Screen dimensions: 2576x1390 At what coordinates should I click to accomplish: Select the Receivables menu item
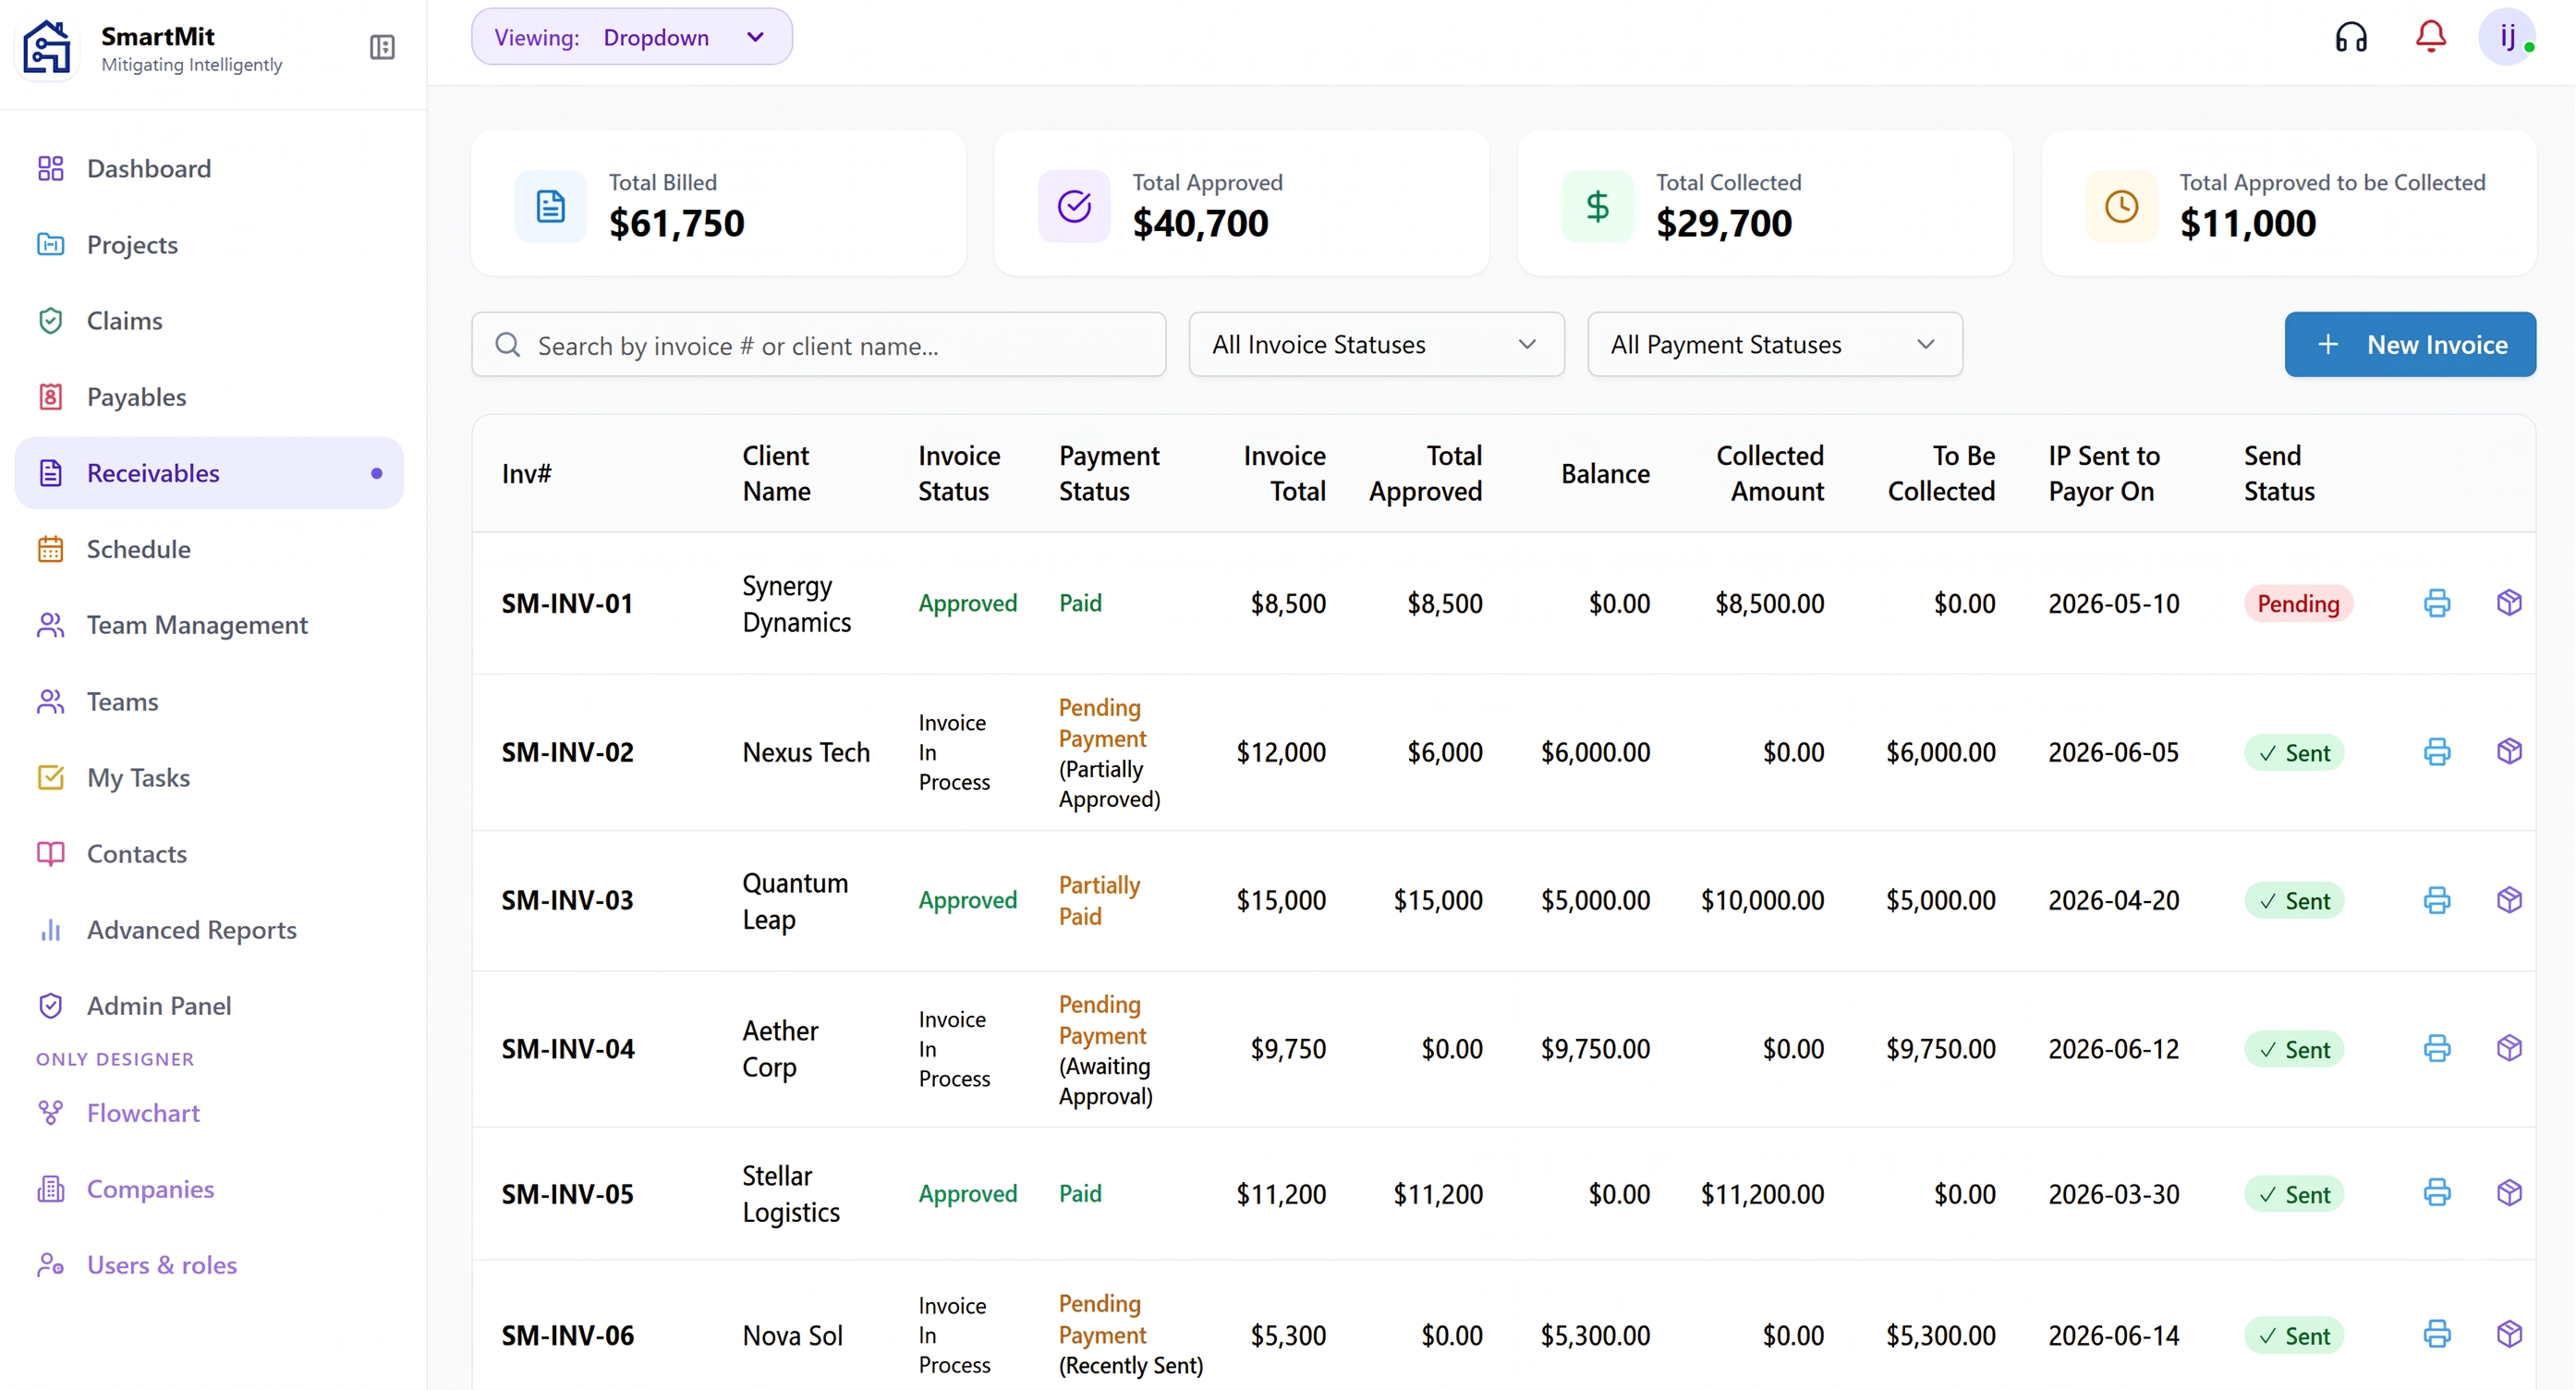(x=209, y=473)
